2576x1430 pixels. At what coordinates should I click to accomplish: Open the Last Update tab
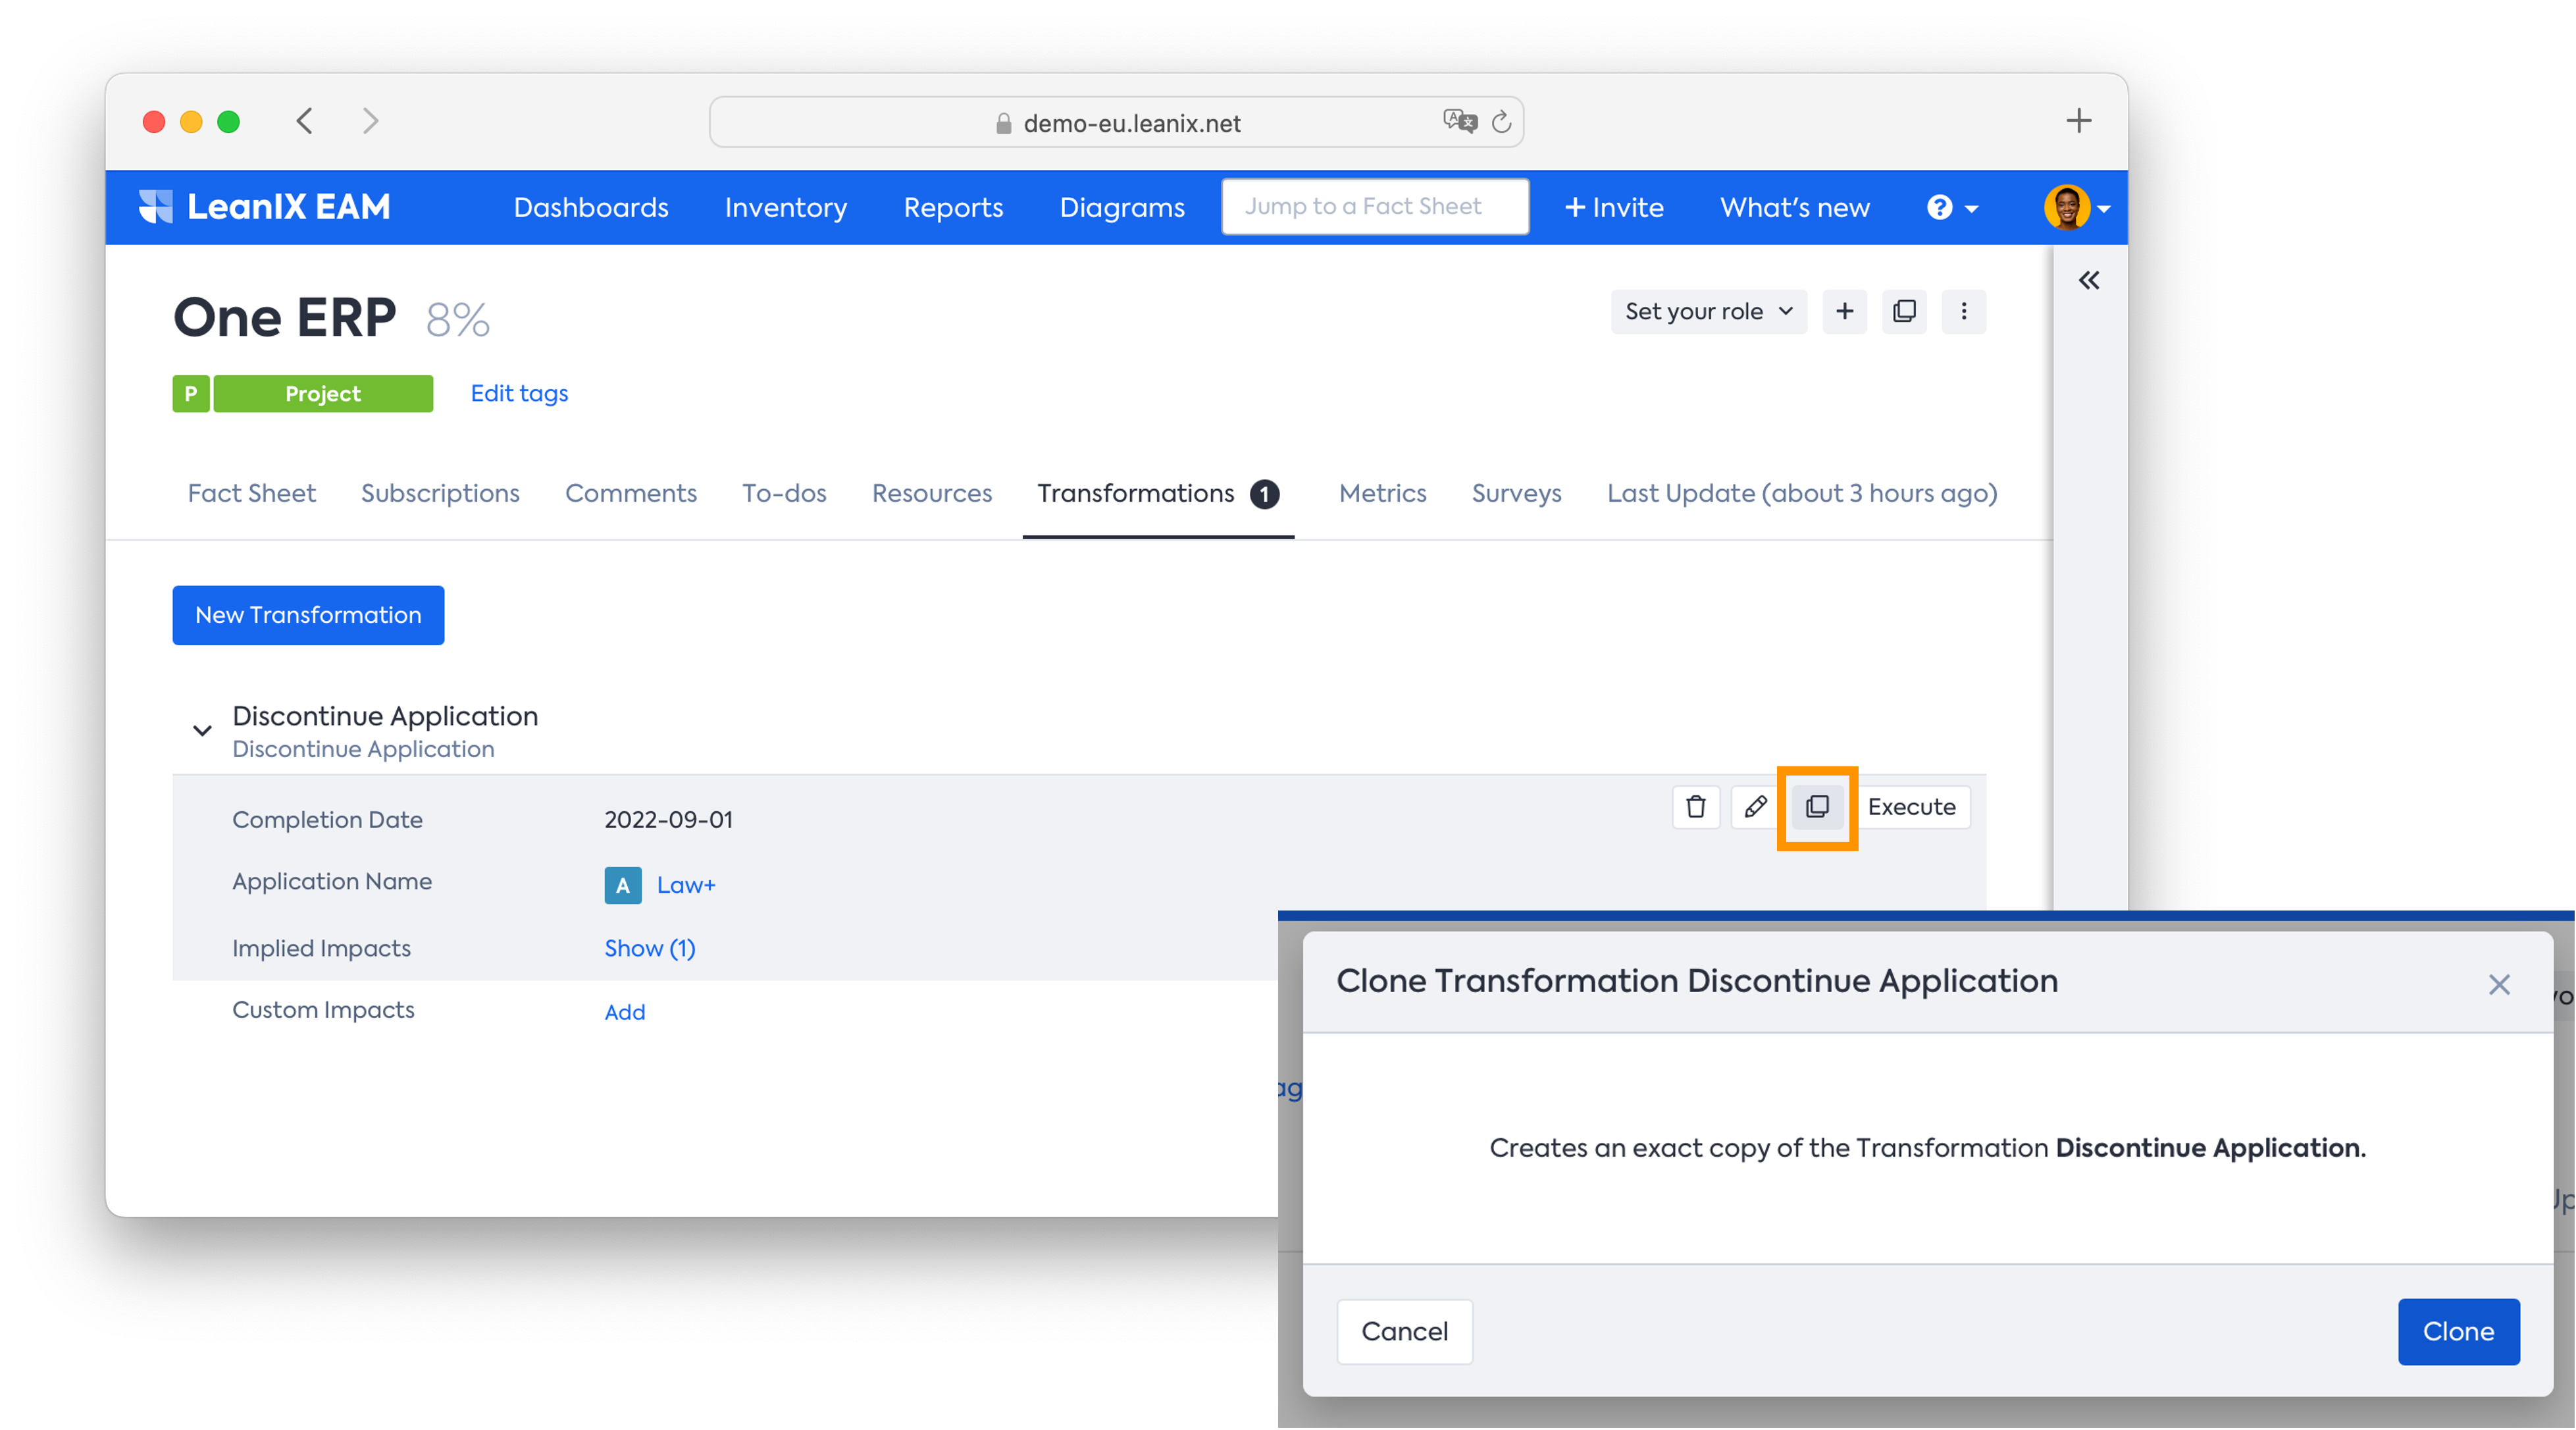coord(1802,493)
